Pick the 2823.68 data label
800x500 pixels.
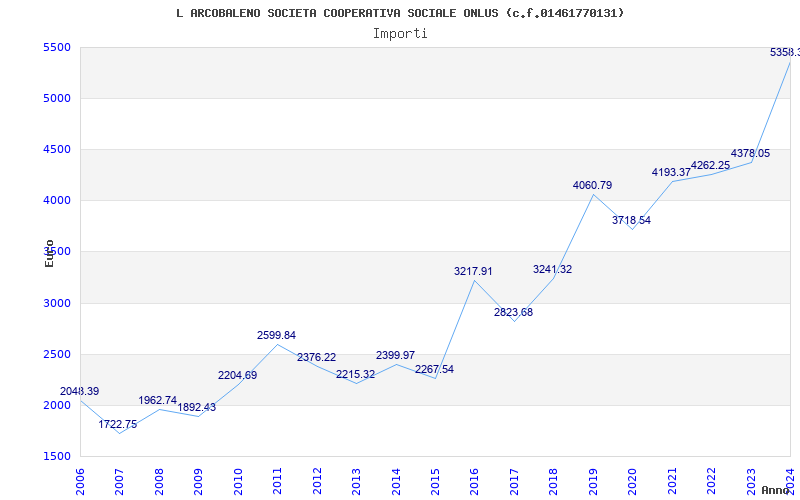(514, 312)
